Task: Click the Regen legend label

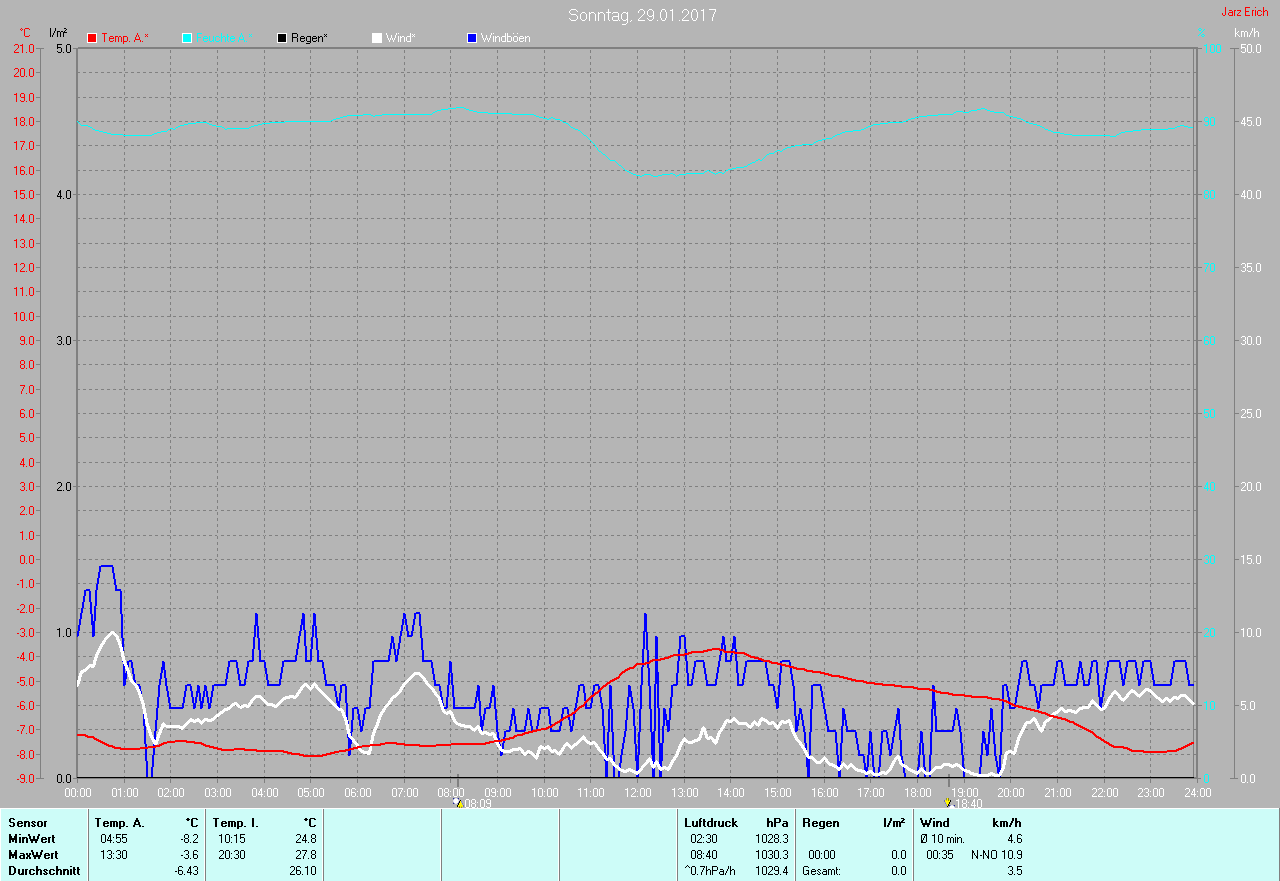Action: tap(310, 38)
